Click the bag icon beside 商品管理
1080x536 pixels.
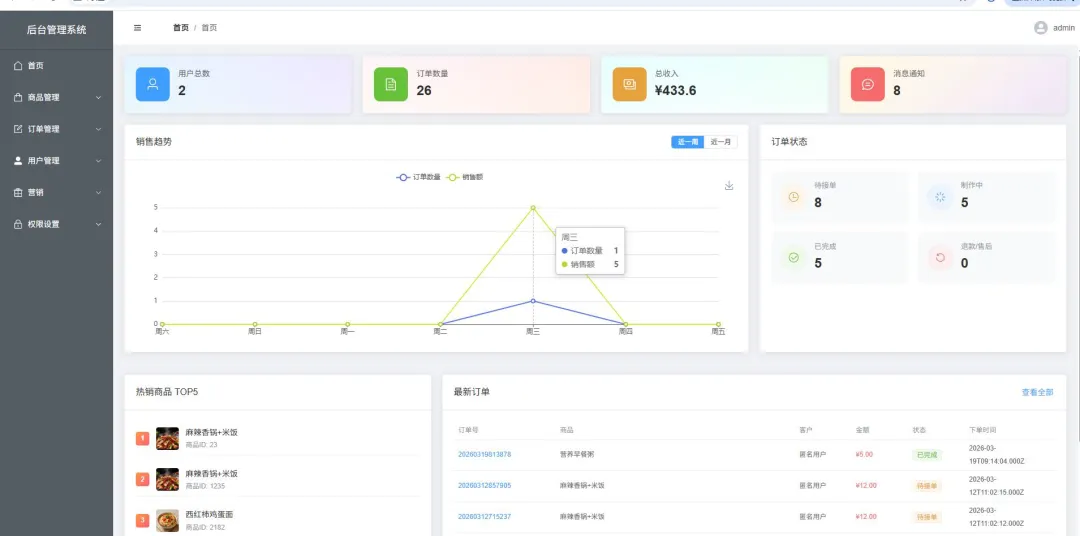click(19, 97)
